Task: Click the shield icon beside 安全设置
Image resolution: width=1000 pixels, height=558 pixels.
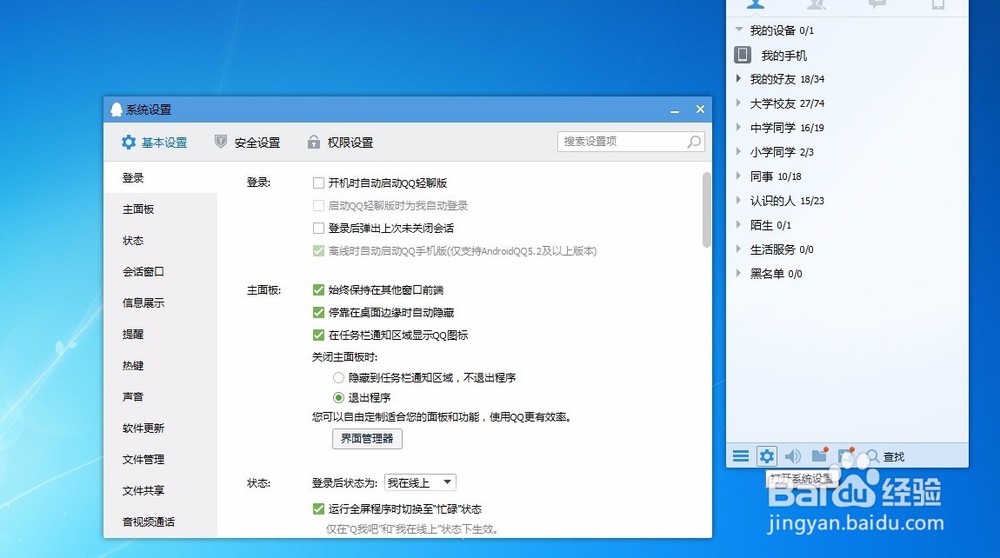Action: (221, 142)
